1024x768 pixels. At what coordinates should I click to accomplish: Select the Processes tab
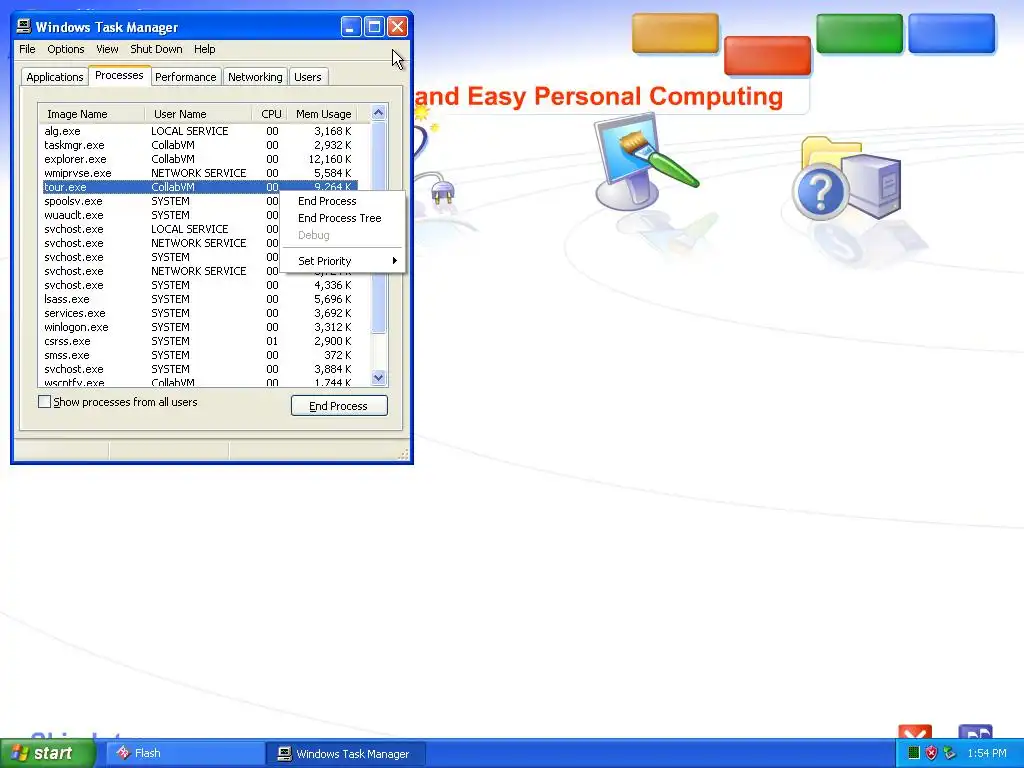click(x=119, y=75)
